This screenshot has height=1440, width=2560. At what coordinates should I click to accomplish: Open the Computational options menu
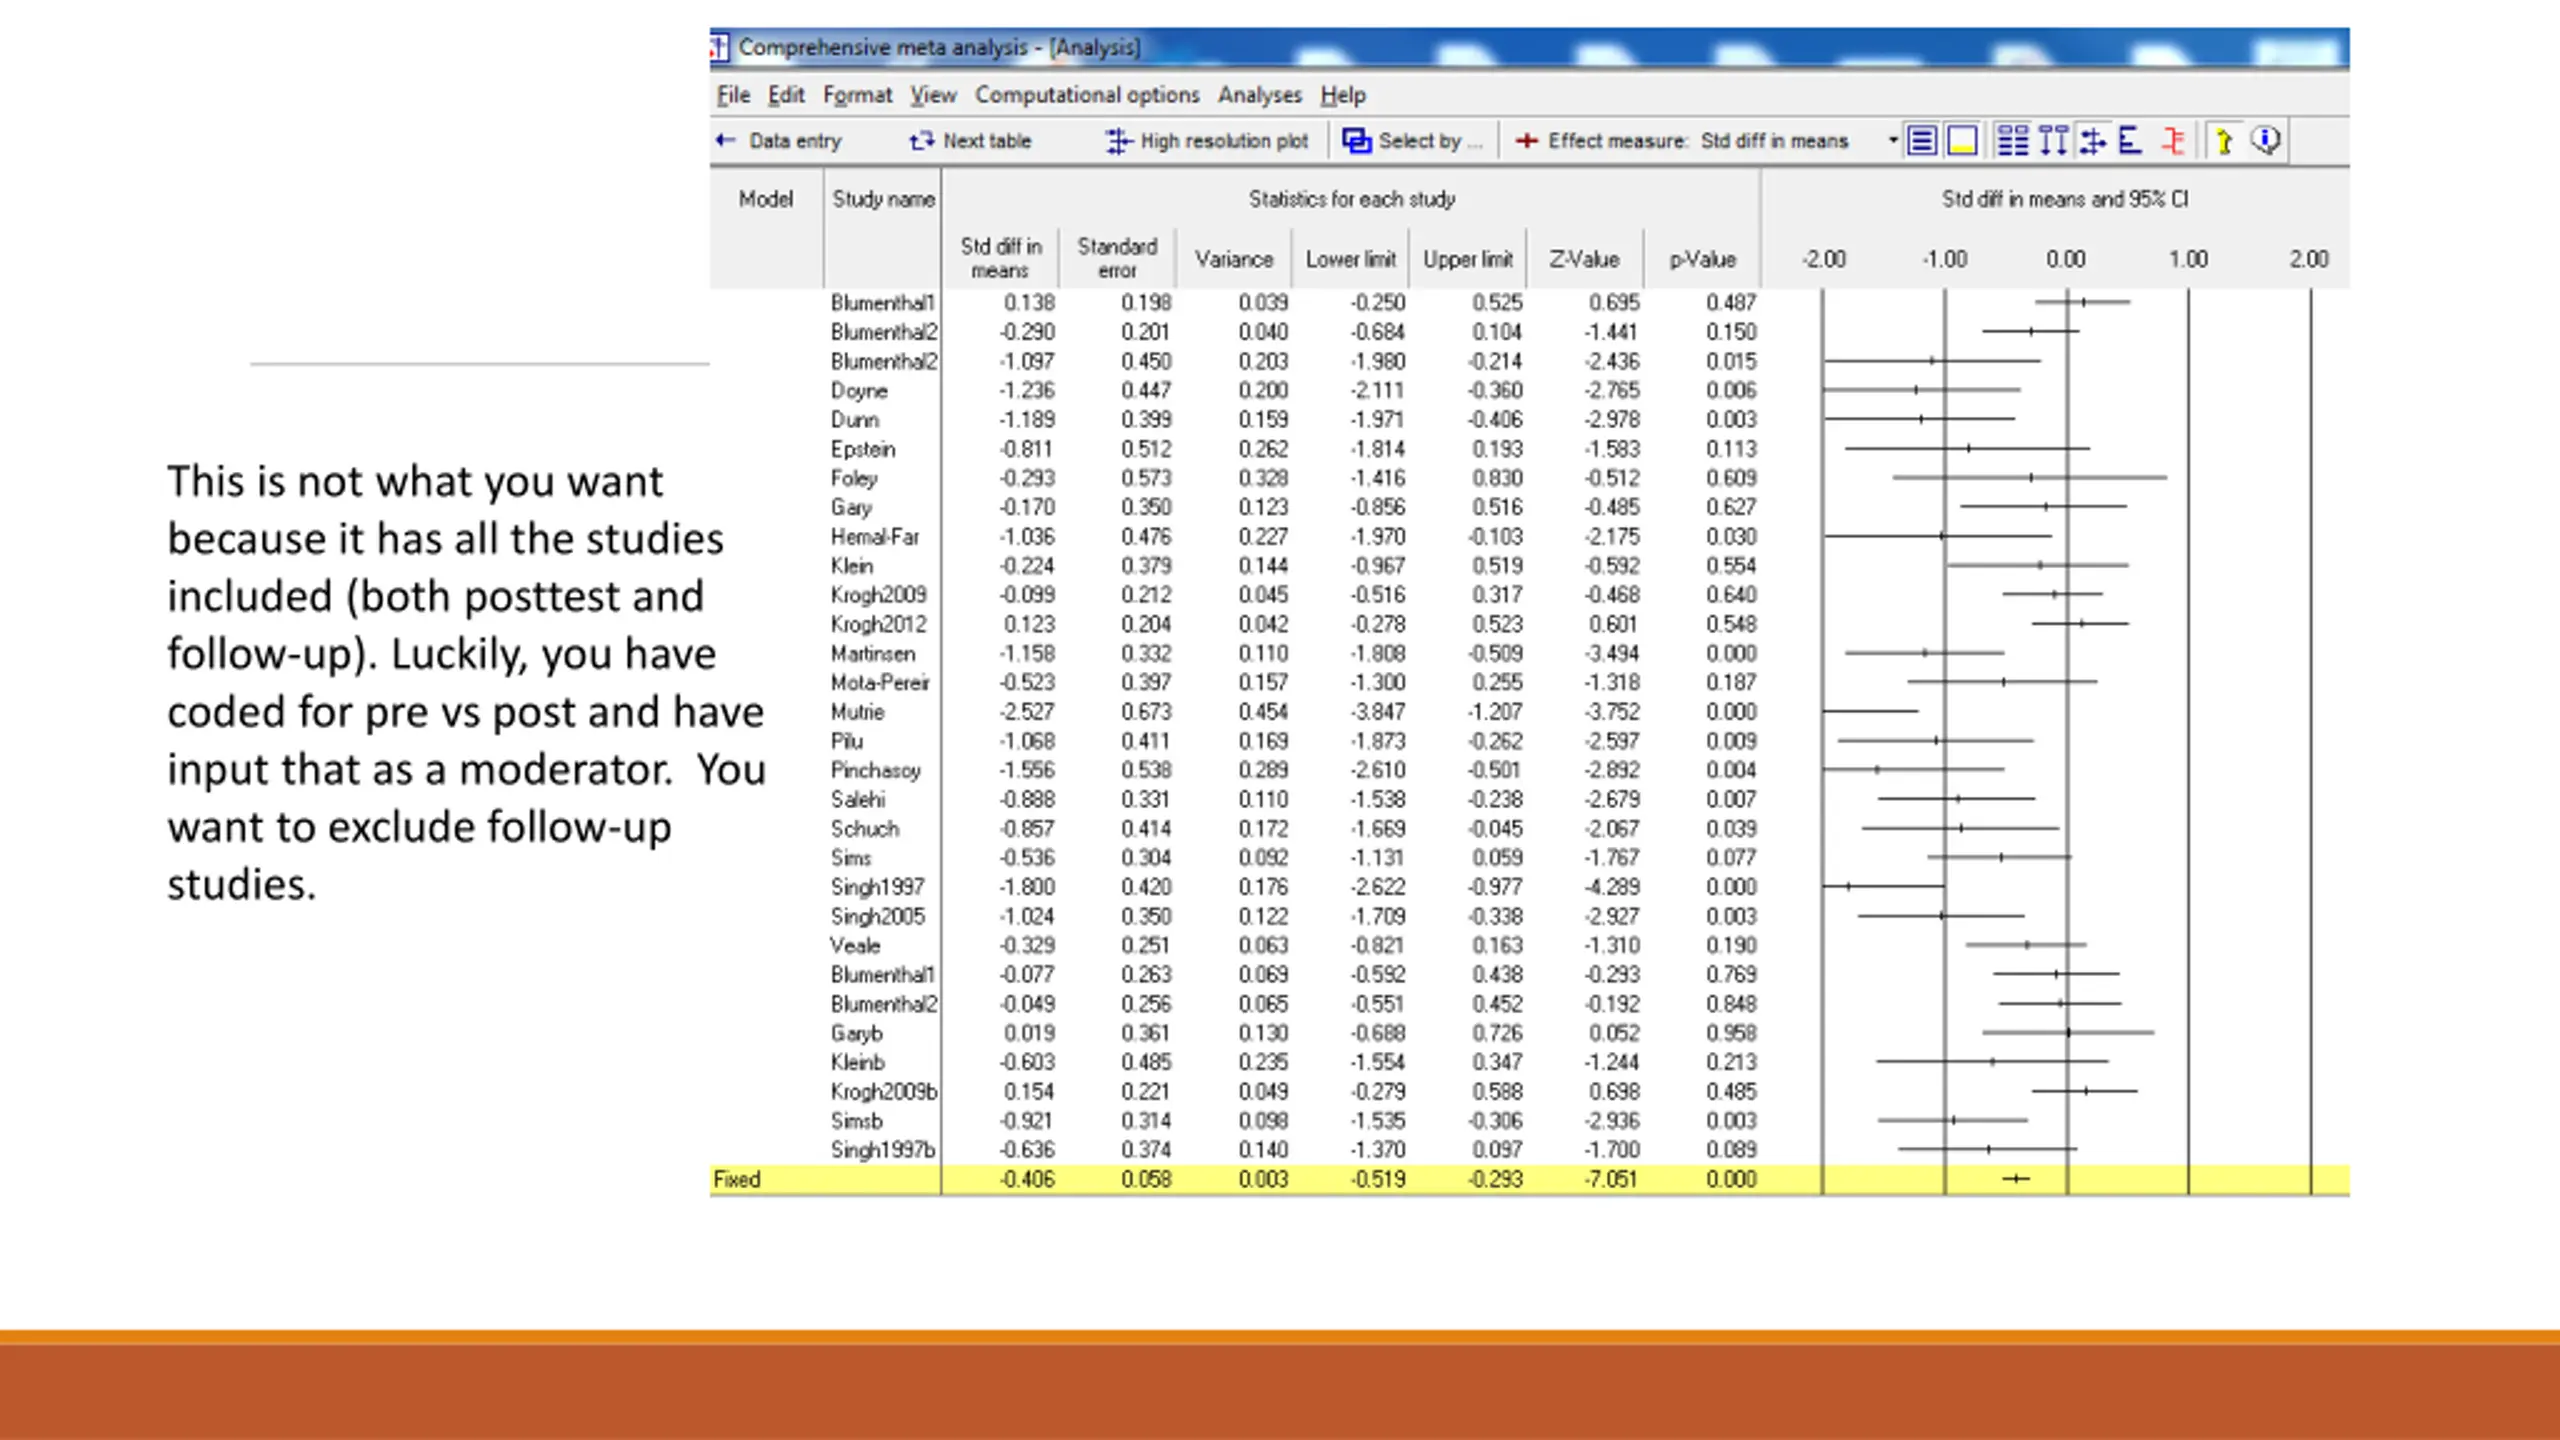tap(1087, 95)
